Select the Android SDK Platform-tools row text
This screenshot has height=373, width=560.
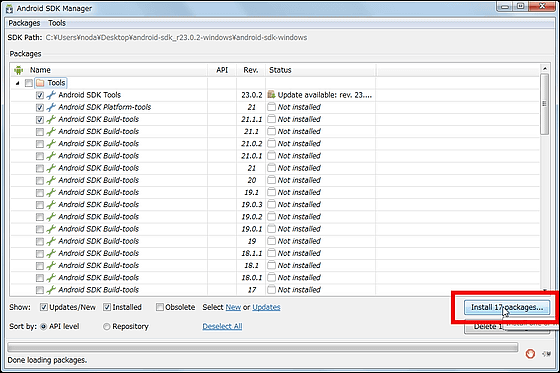pos(105,107)
